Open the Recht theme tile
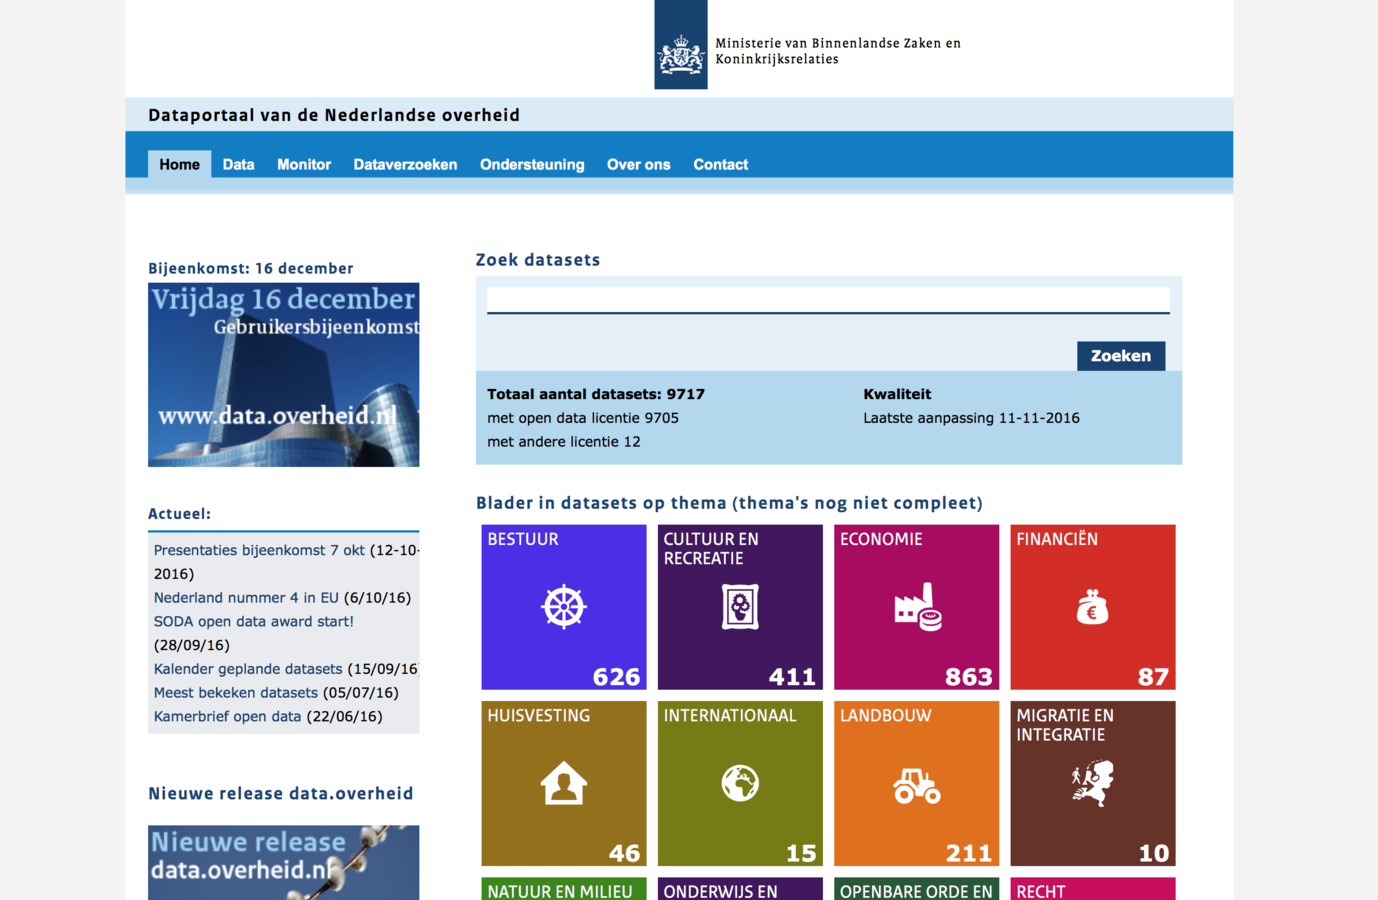The width and height of the screenshot is (1378, 900). [x=1093, y=889]
